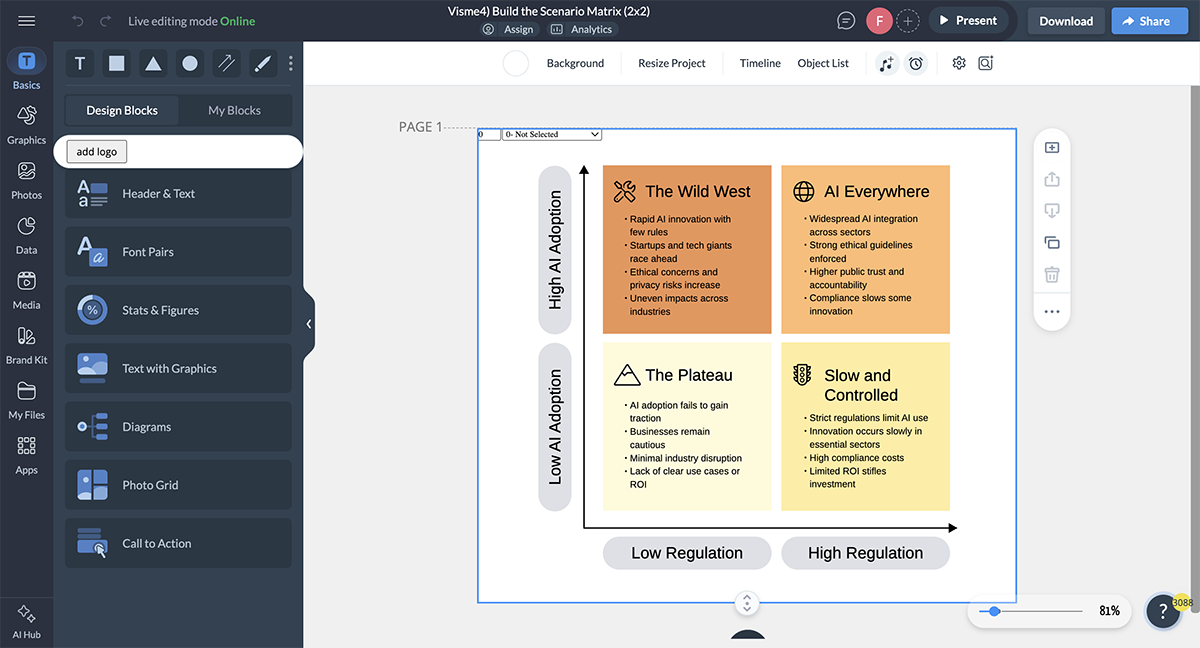Image resolution: width=1200 pixels, height=648 pixels.
Task: Select the triangle shape tool
Action: [x=153, y=64]
